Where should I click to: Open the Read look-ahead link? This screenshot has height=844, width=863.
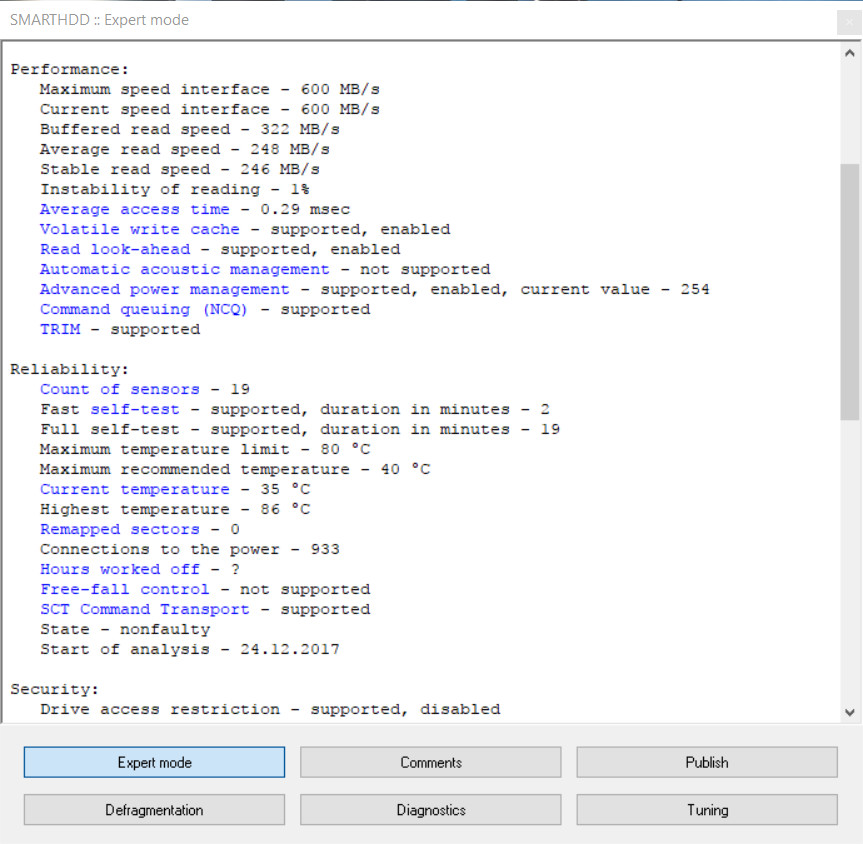click(115, 249)
